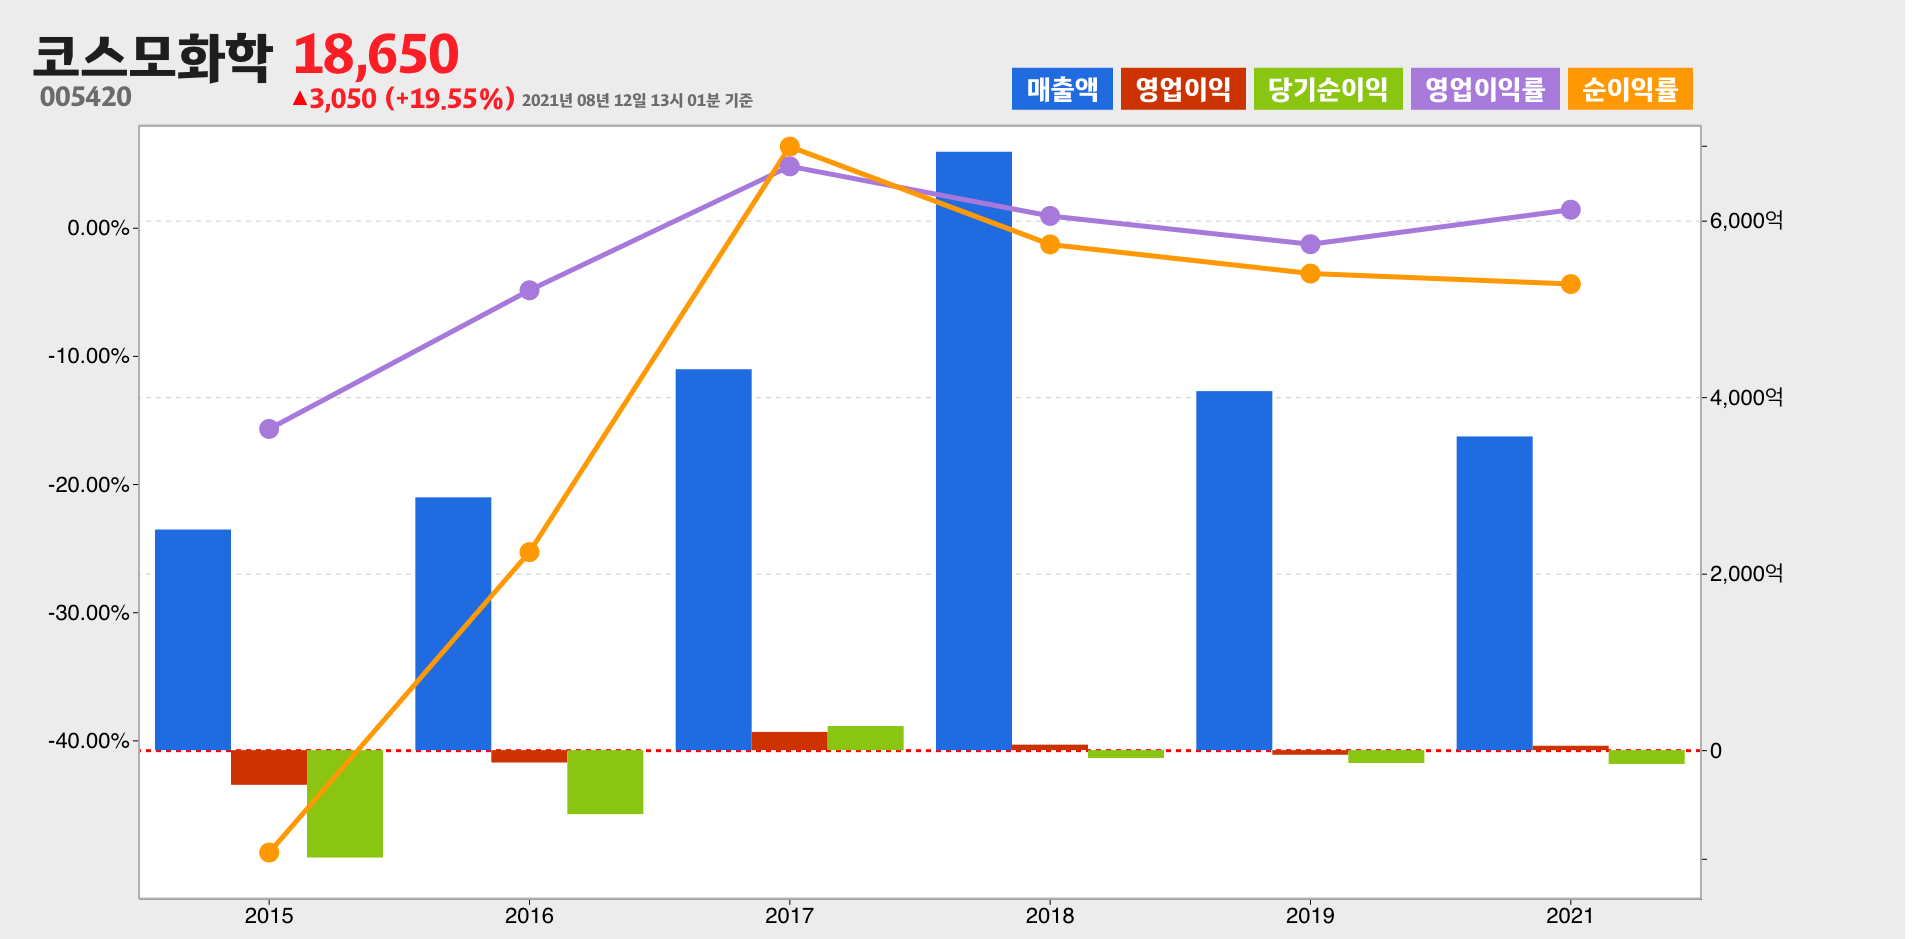This screenshot has width=1920, height=939.
Task: Click the -10.00% left axis label
Action: (x=89, y=356)
